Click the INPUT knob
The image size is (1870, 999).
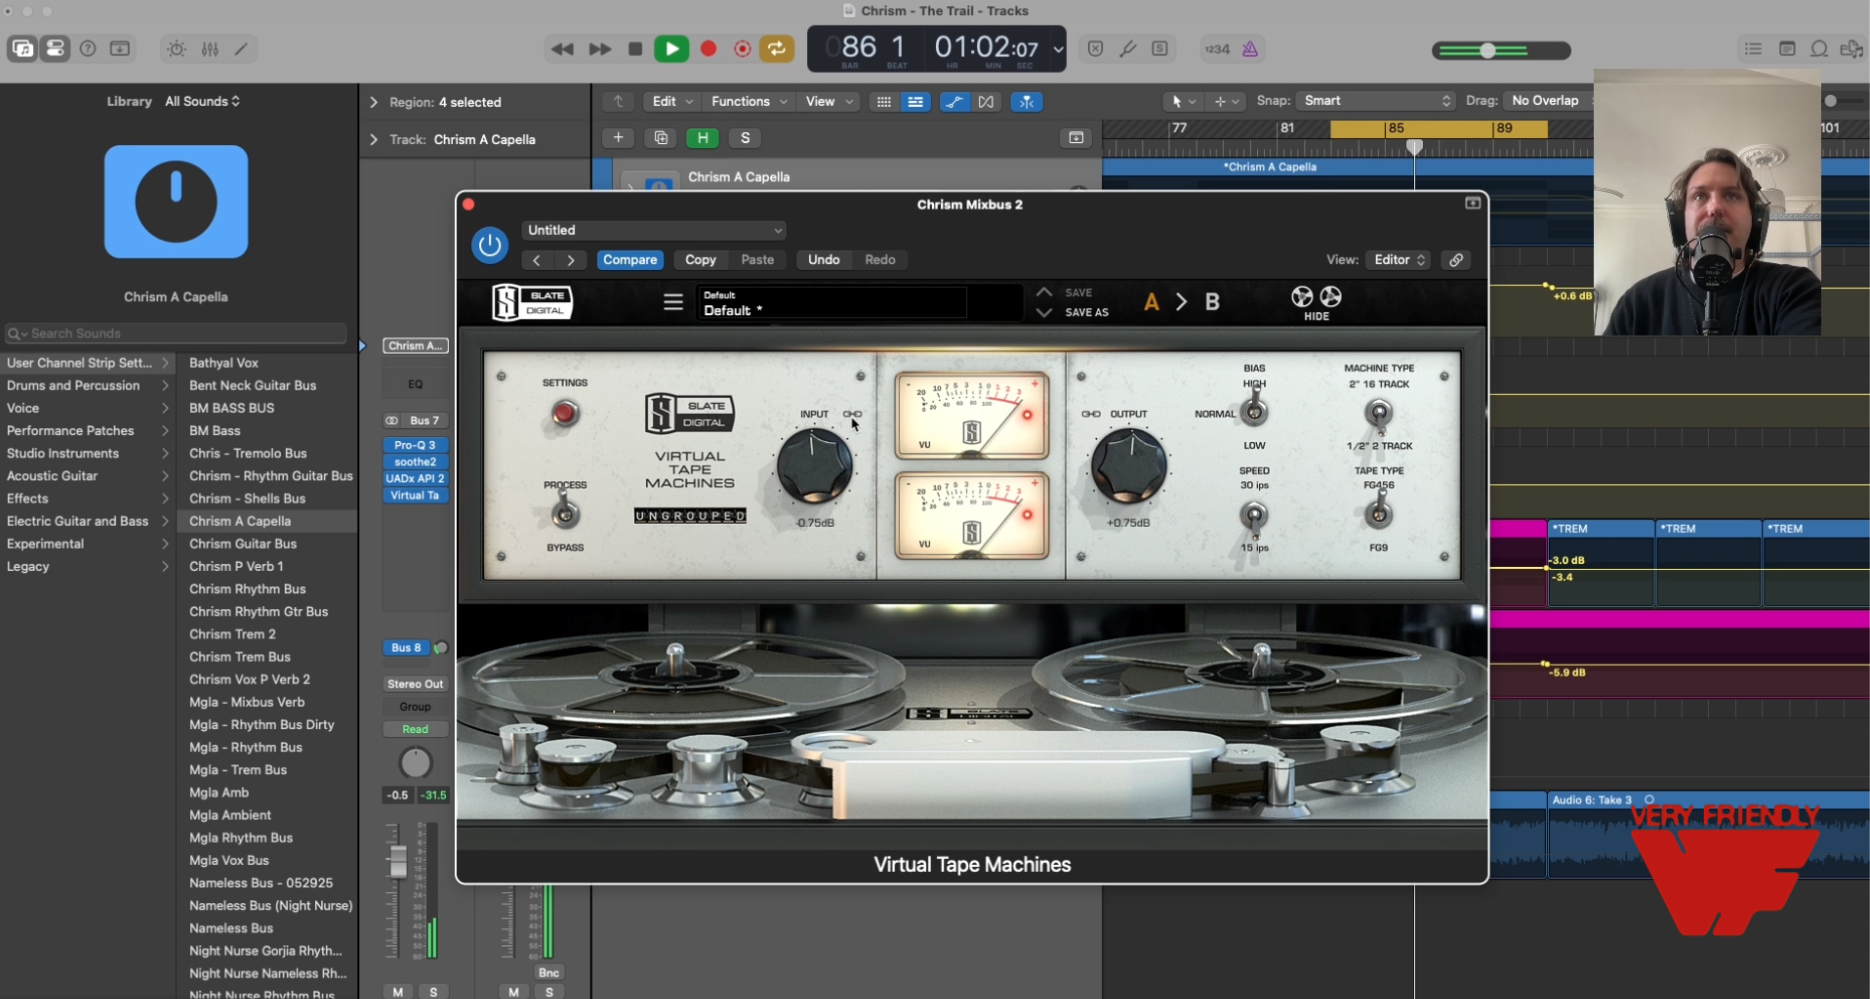point(815,466)
